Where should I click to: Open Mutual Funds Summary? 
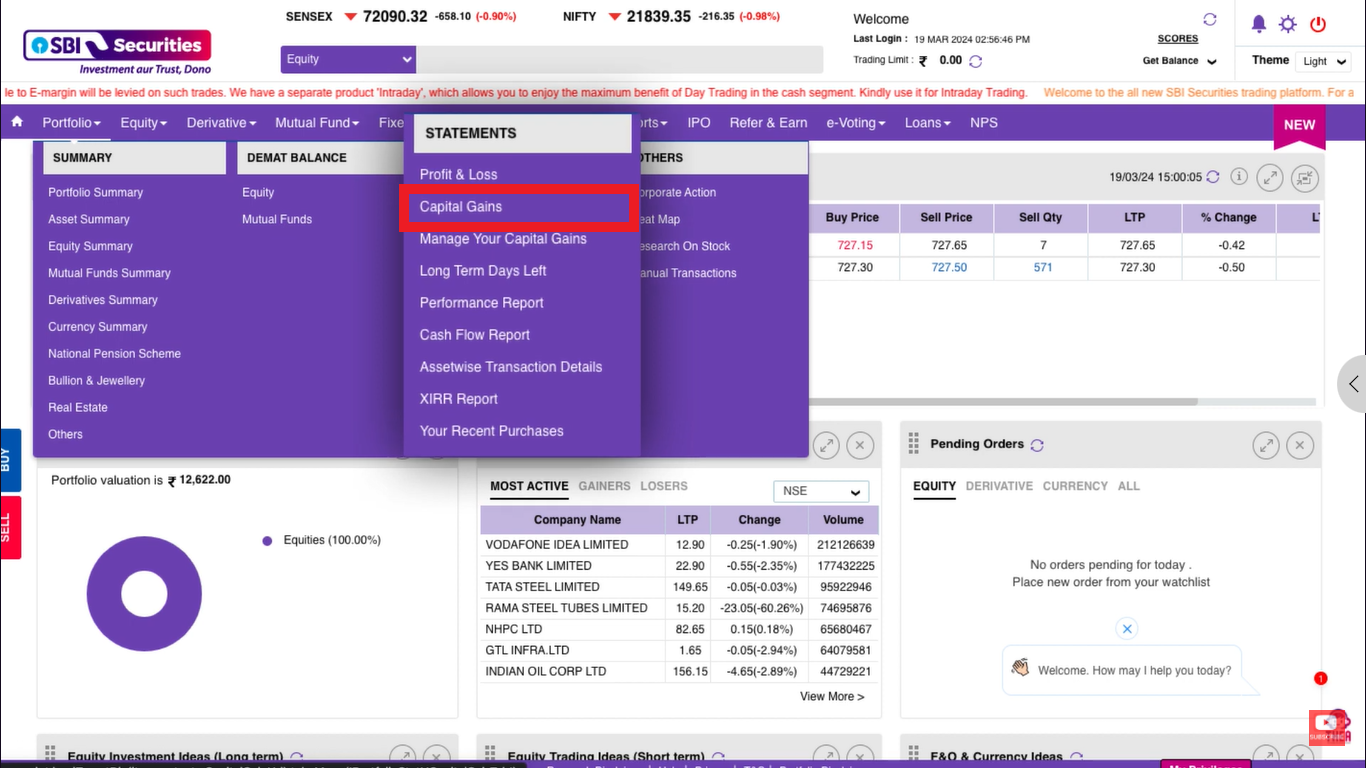point(109,273)
